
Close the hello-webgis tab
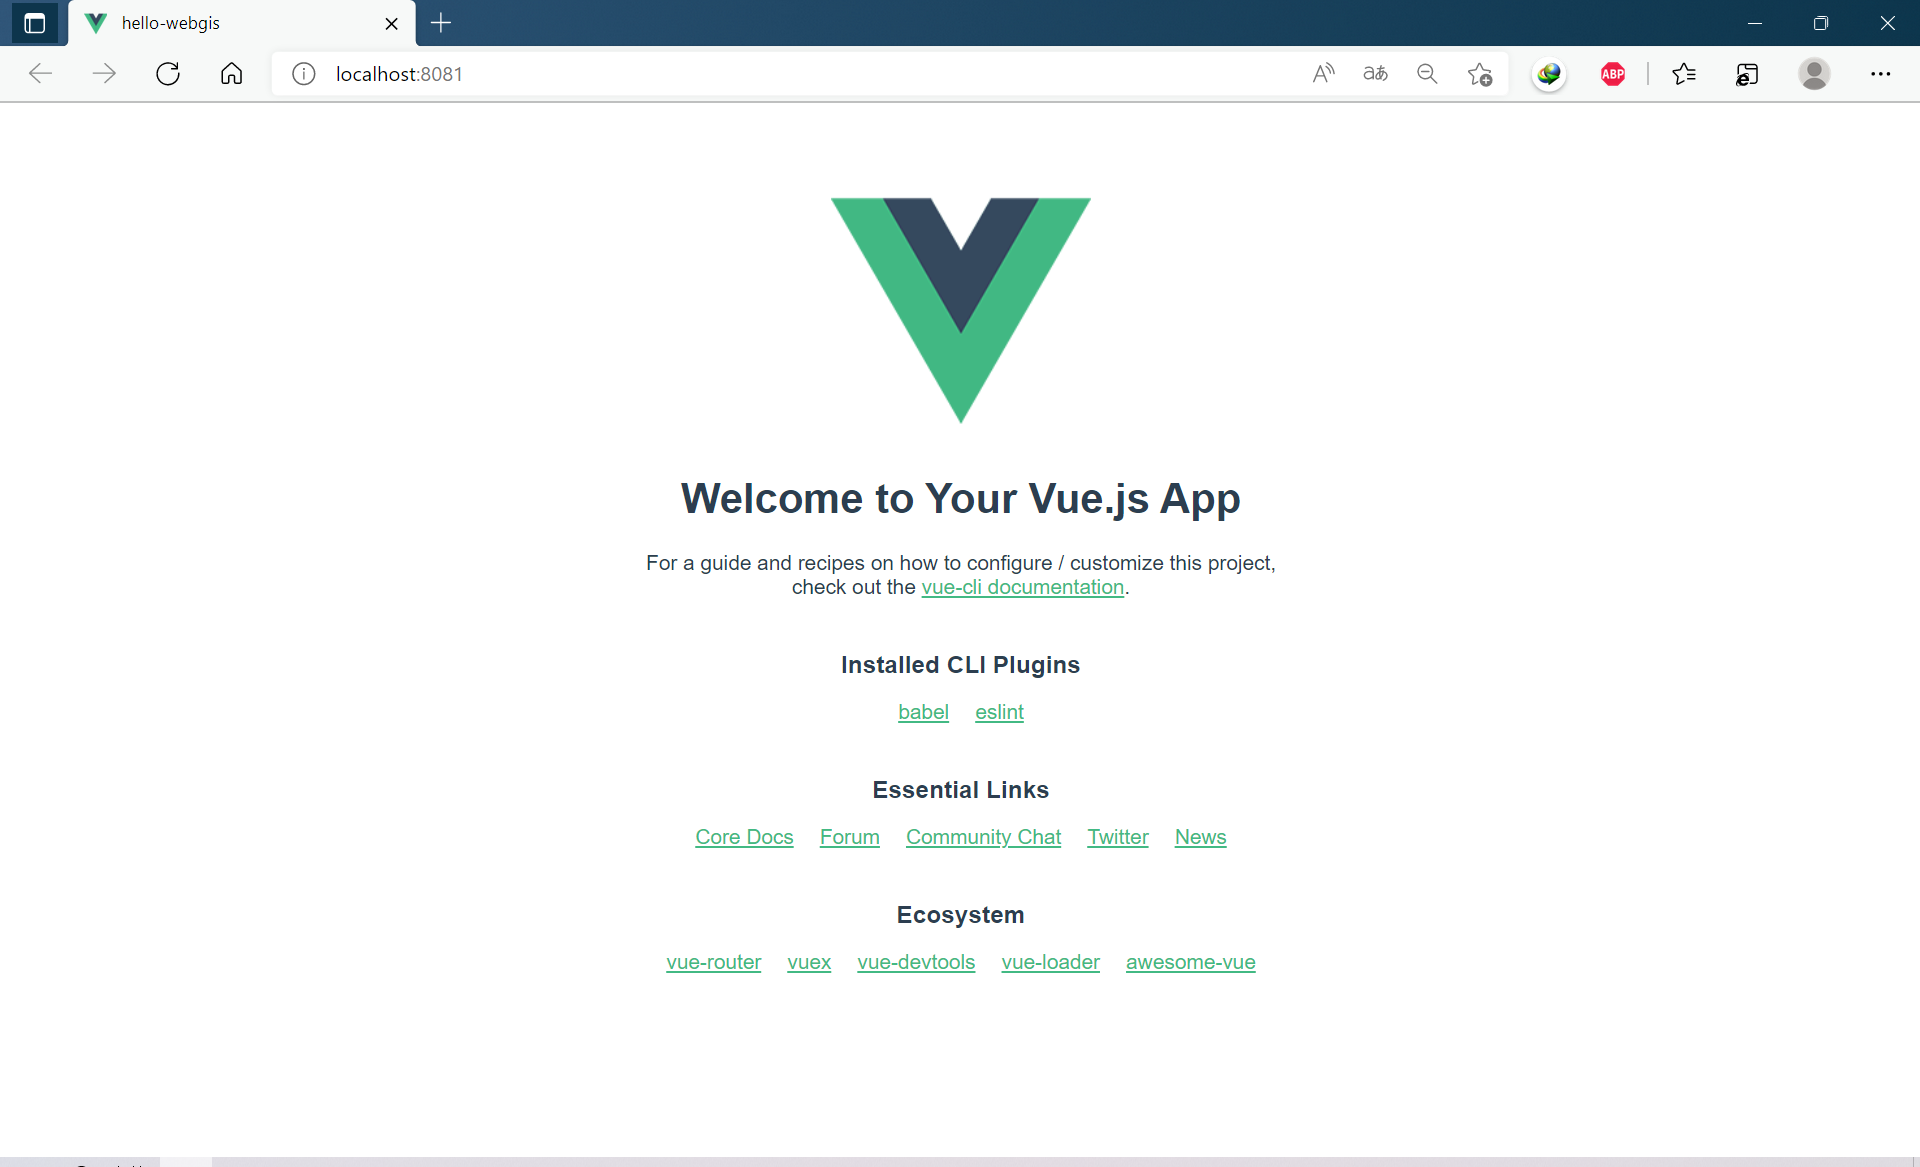(x=392, y=24)
